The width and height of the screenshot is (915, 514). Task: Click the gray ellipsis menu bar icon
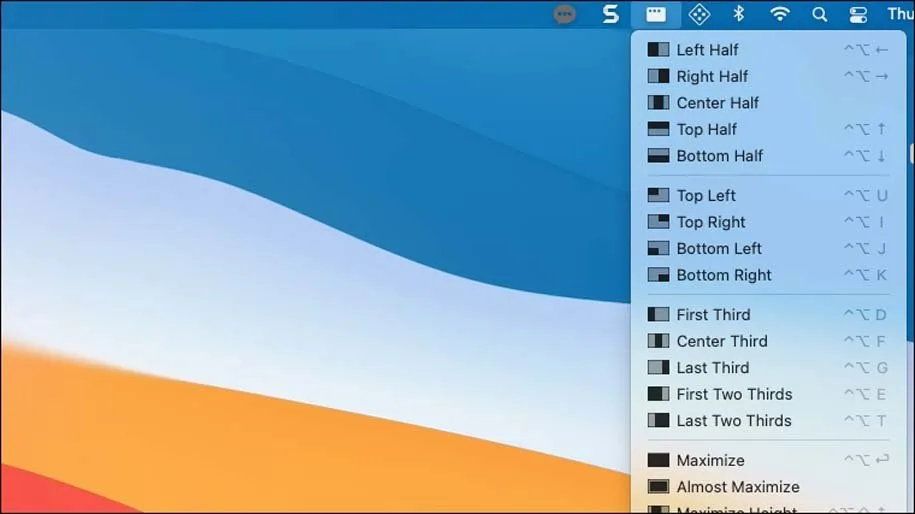[x=565, y=14]
